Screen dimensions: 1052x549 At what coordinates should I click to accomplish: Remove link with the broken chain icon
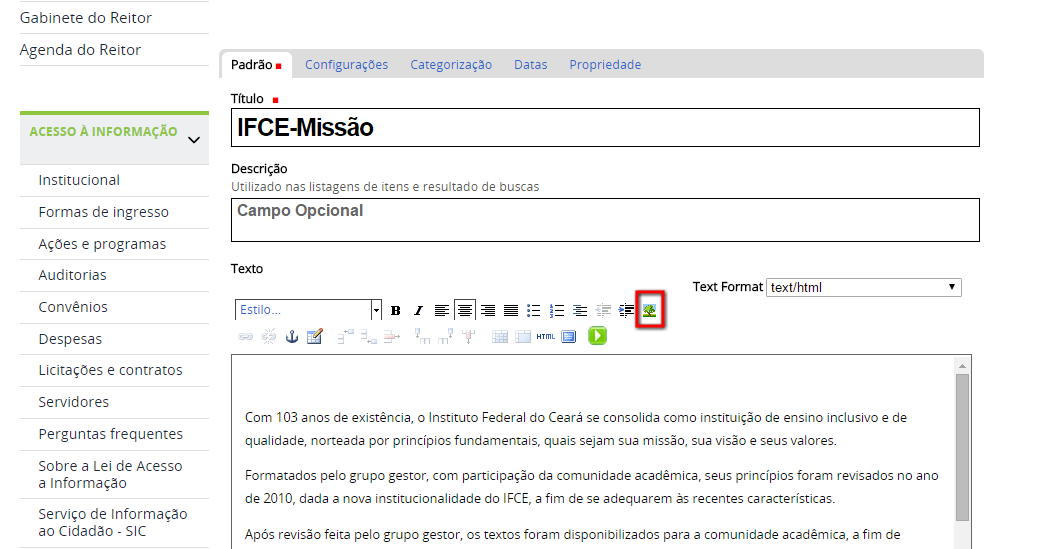(268, 336)
